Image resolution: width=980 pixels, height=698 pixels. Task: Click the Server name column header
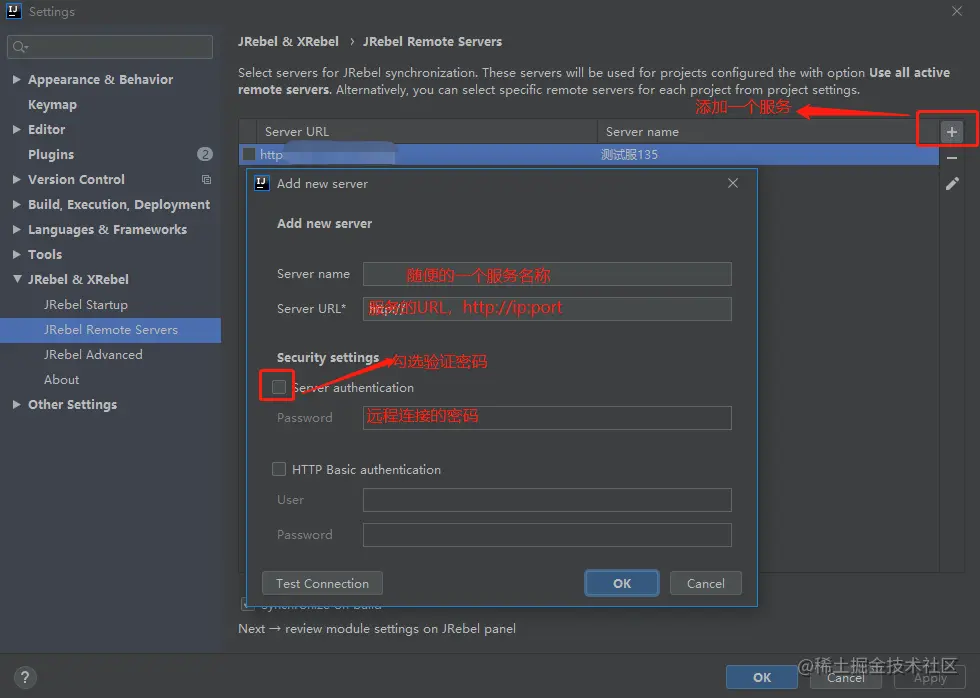click(768, 132)
